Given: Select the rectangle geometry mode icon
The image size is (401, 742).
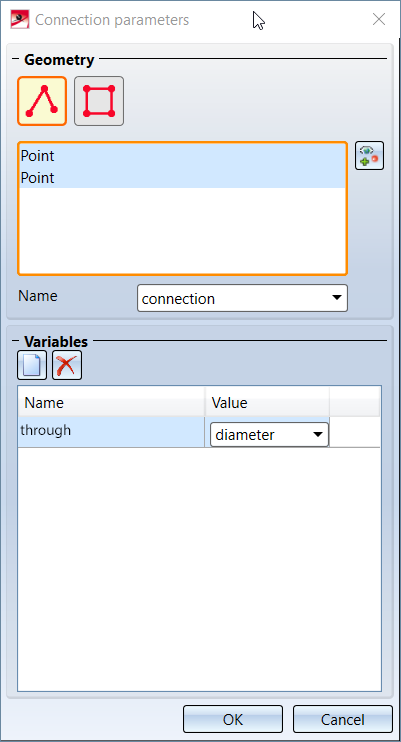Looking at the screenshot, I should click(99, 101).
